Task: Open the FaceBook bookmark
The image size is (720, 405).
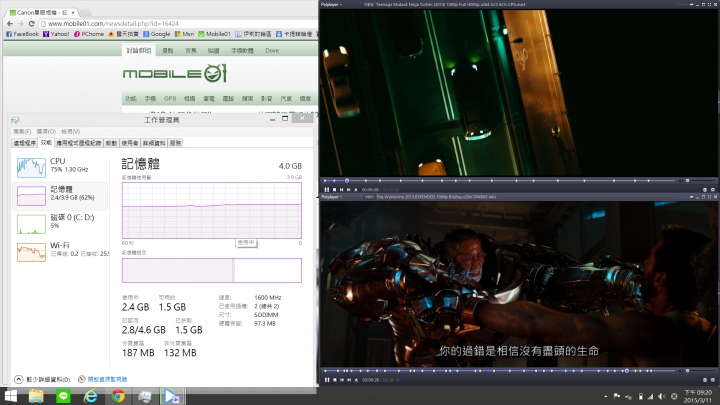Action: click(22, 34)
